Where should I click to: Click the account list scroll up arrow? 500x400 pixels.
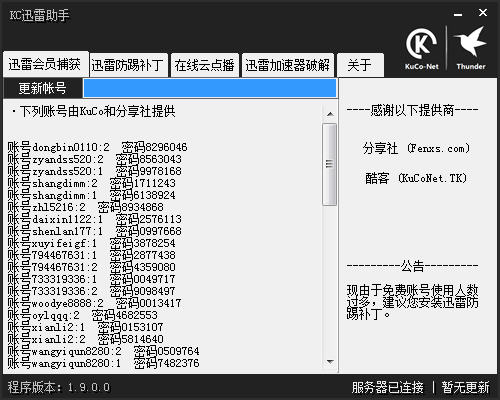pyautogui.click(x=330, y=114)
